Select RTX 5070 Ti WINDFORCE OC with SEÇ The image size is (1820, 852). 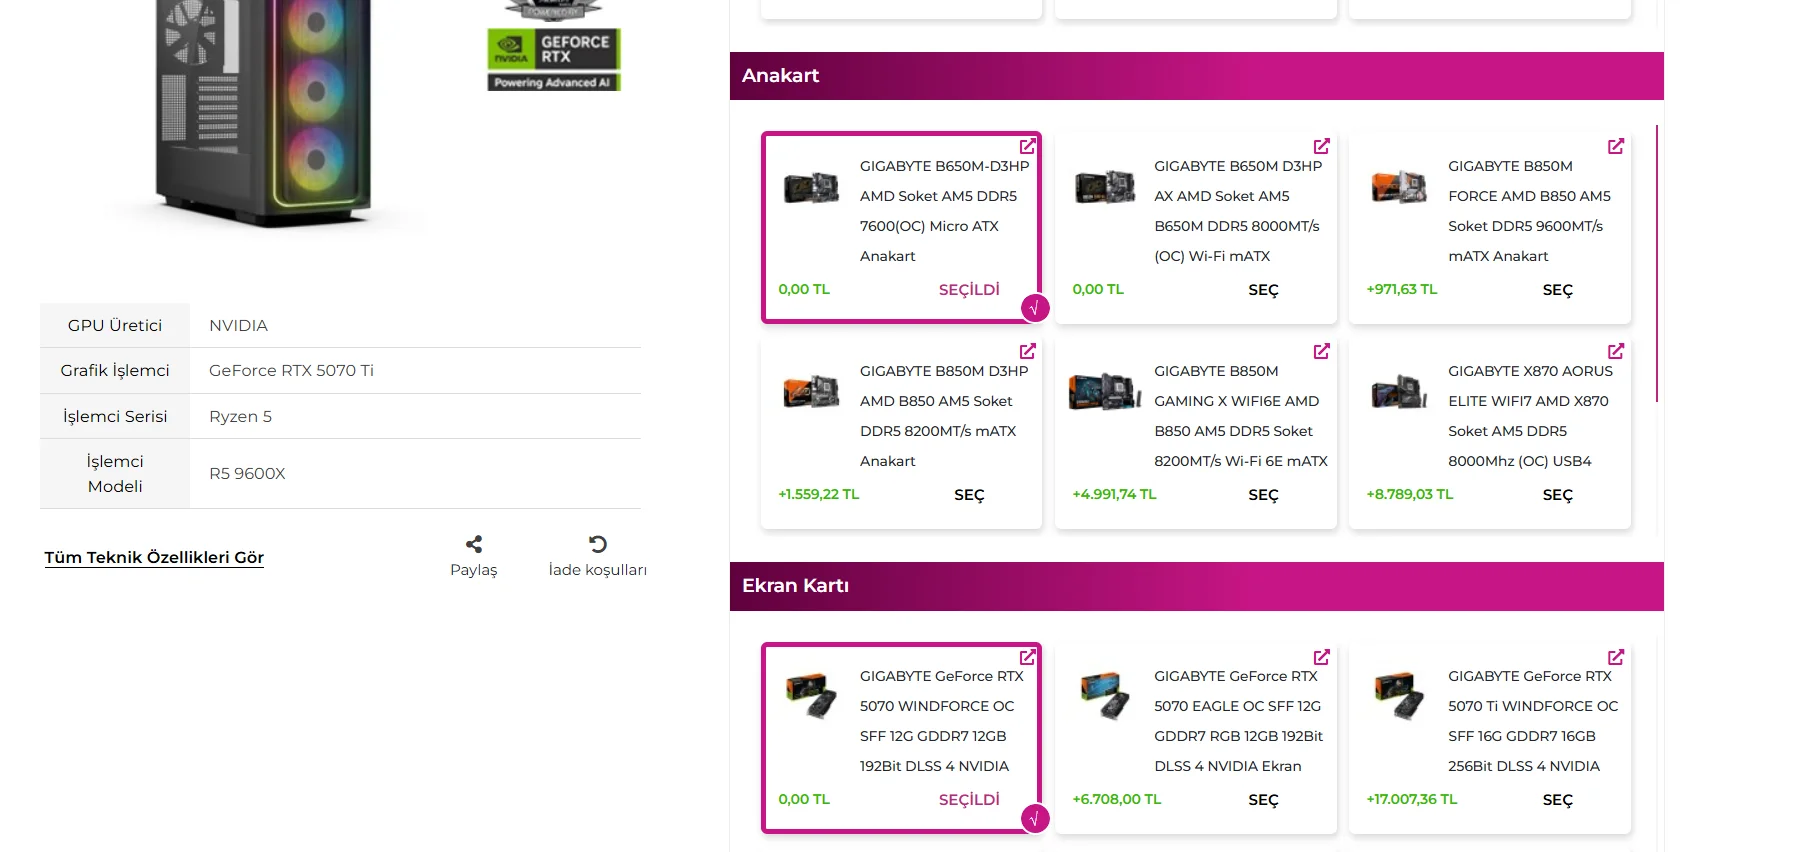click(1557, 800)
